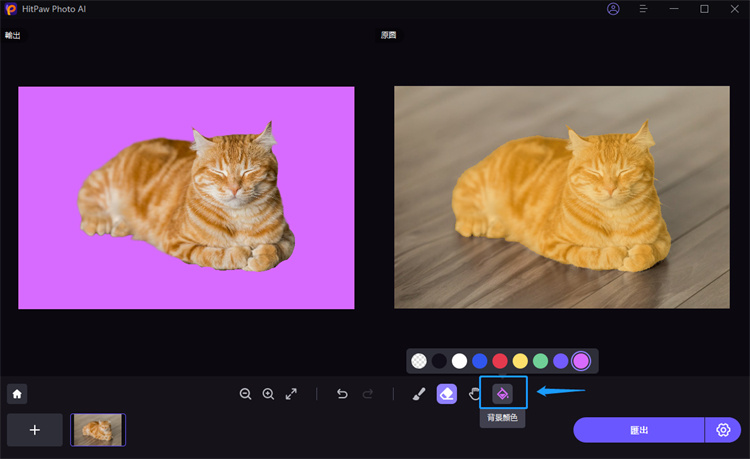This screenshot has width=750, height=459.
Task: Zoom in with the plus magnifier
Action: (x=268, y=394)
